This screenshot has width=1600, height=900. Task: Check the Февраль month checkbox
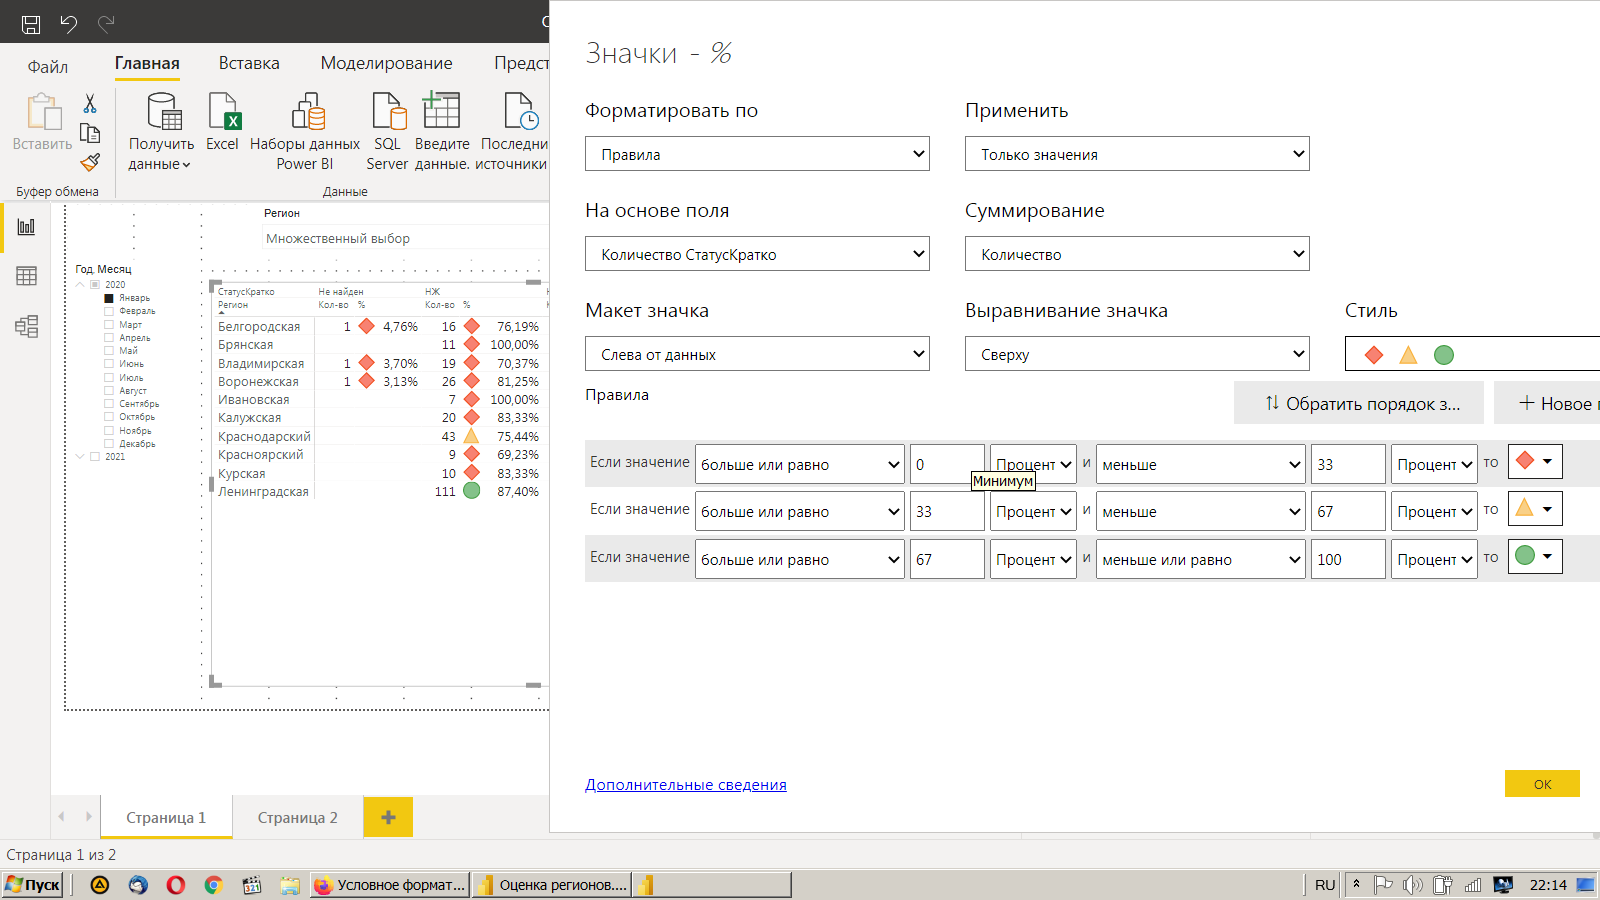(109, 311)
